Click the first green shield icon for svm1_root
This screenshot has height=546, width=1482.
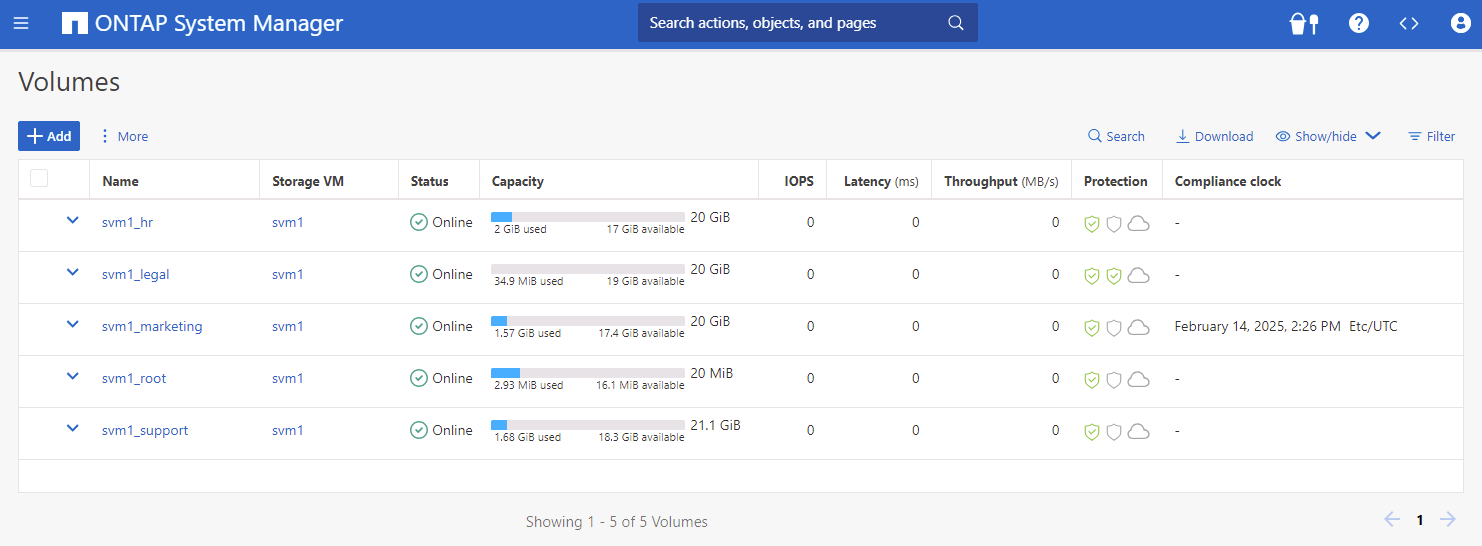pos(1092,380)
